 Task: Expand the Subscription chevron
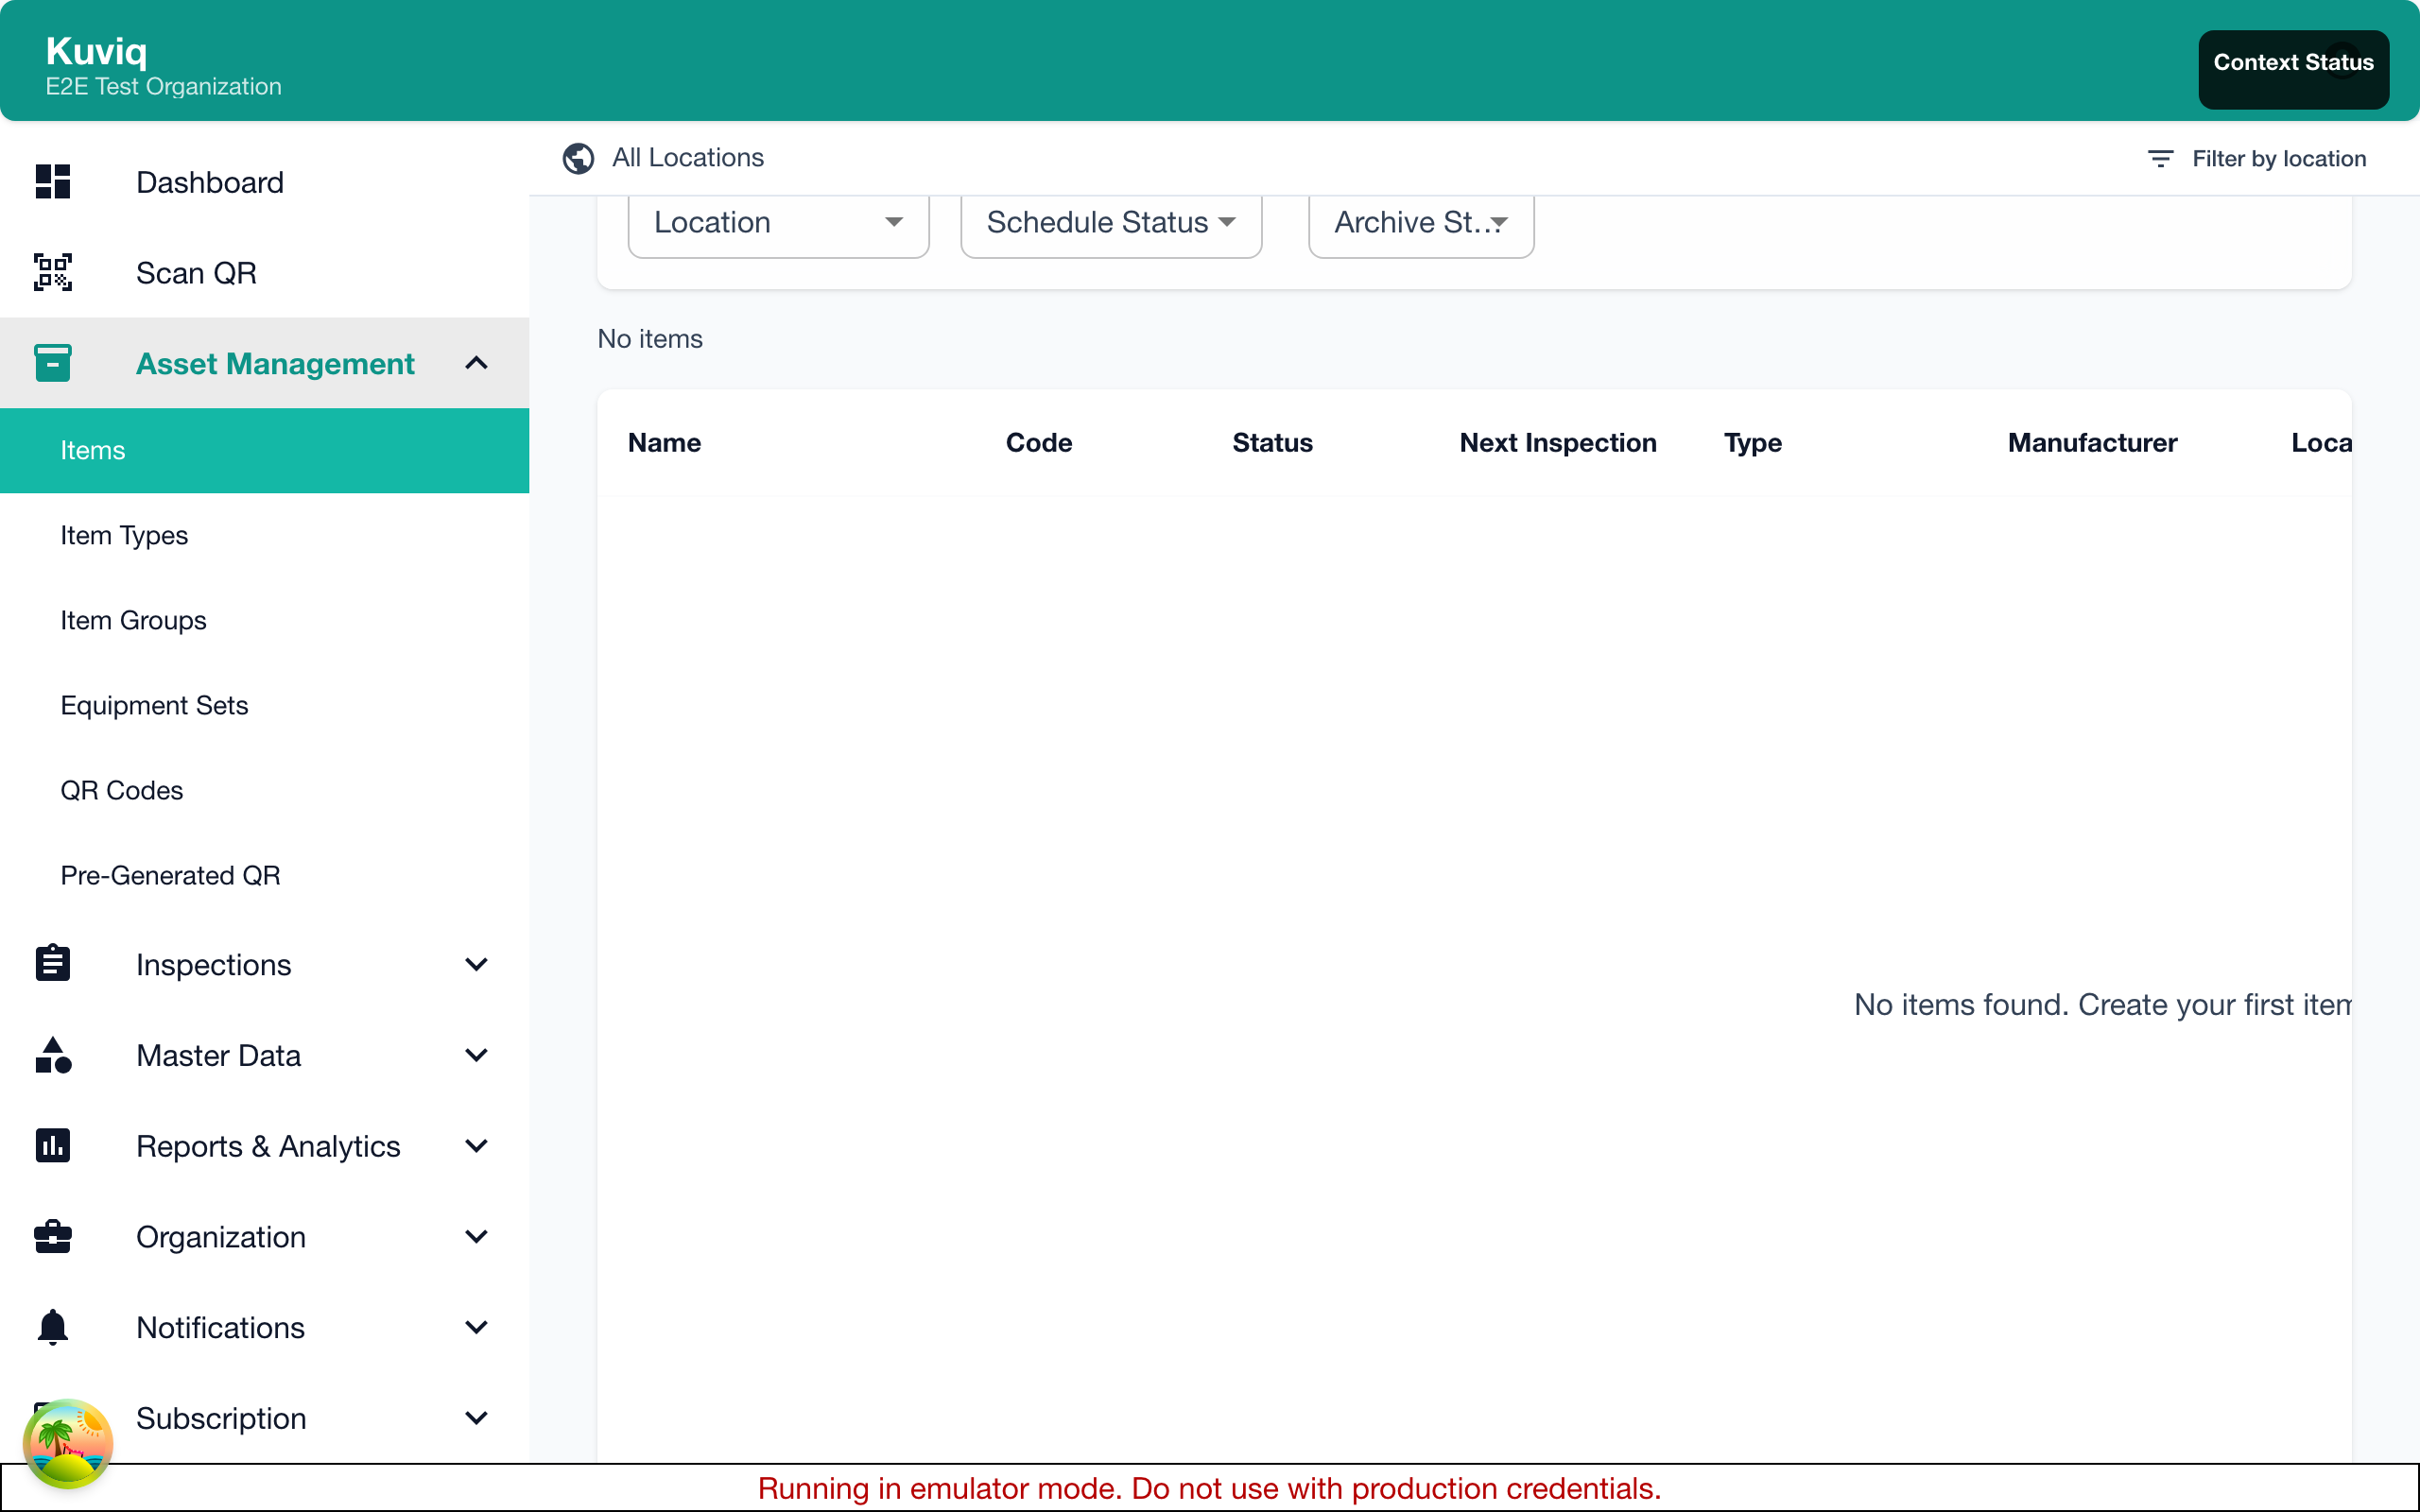476,1418
